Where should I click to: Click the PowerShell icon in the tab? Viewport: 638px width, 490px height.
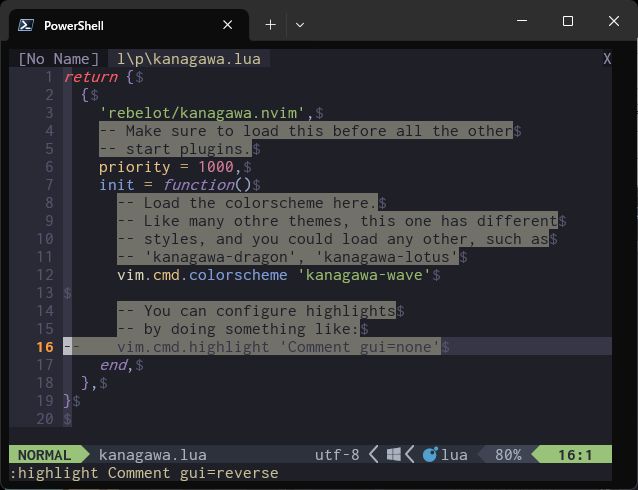[x=27, y=25]
